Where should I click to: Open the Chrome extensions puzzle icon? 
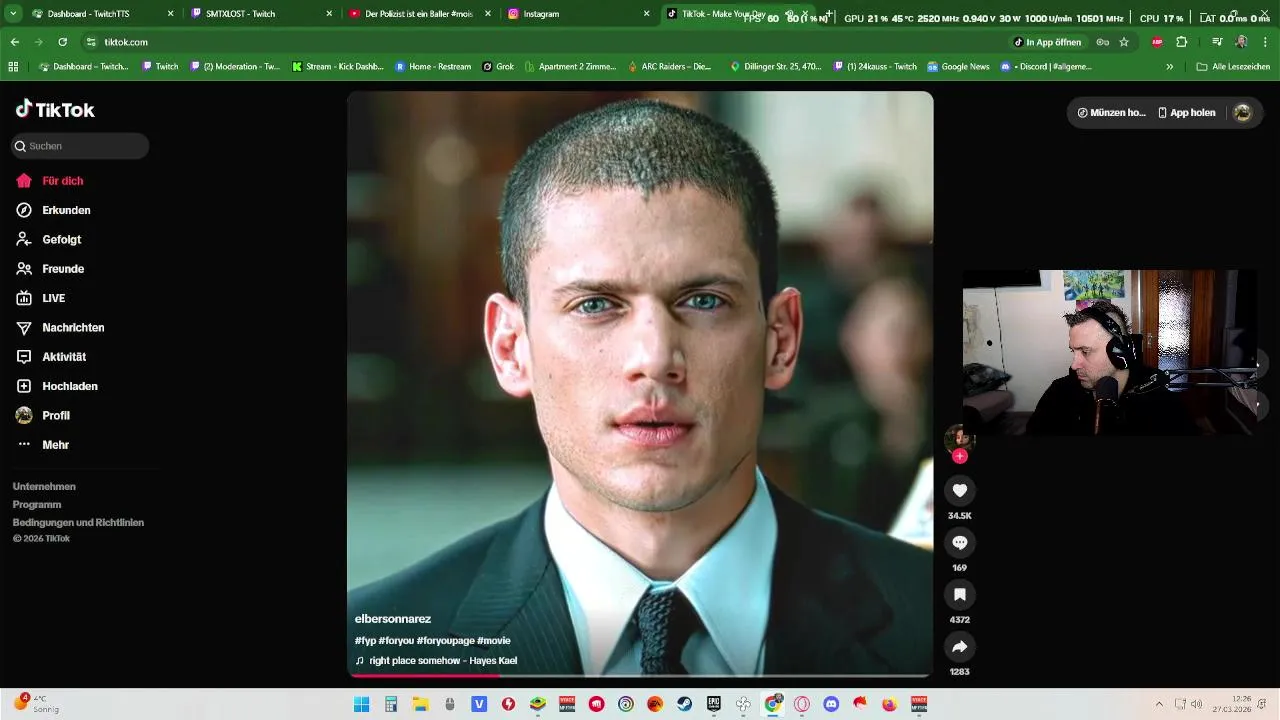point(1181,42)
